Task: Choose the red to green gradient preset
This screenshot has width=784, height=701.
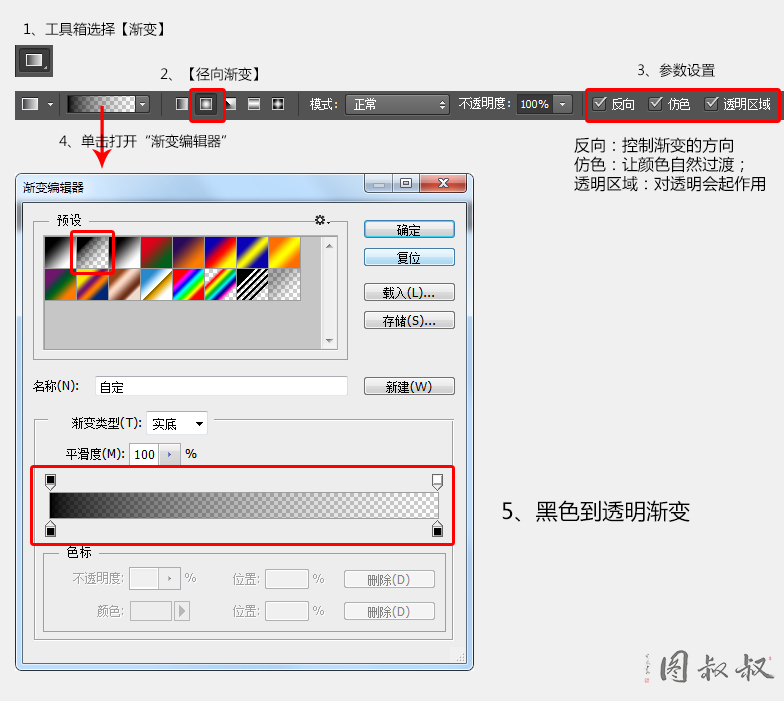Action: [x=156, y=252]
